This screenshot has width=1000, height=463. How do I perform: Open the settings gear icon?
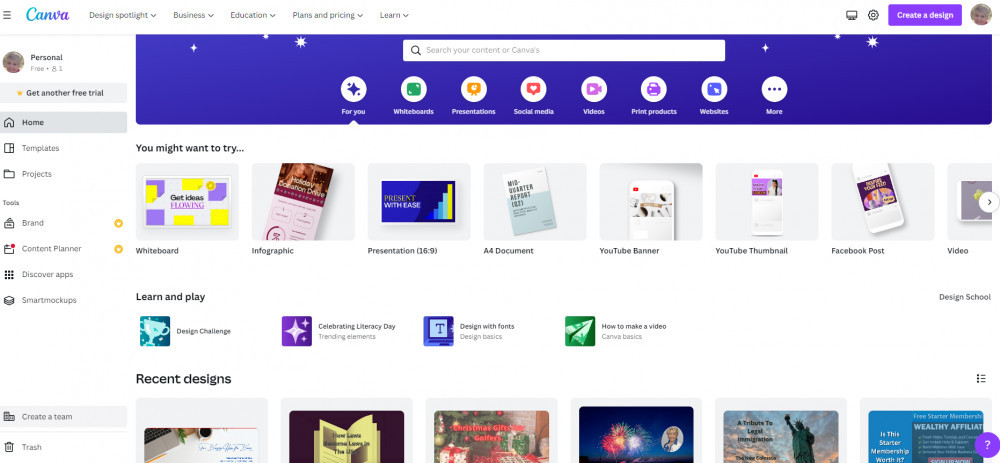point(873,15)
